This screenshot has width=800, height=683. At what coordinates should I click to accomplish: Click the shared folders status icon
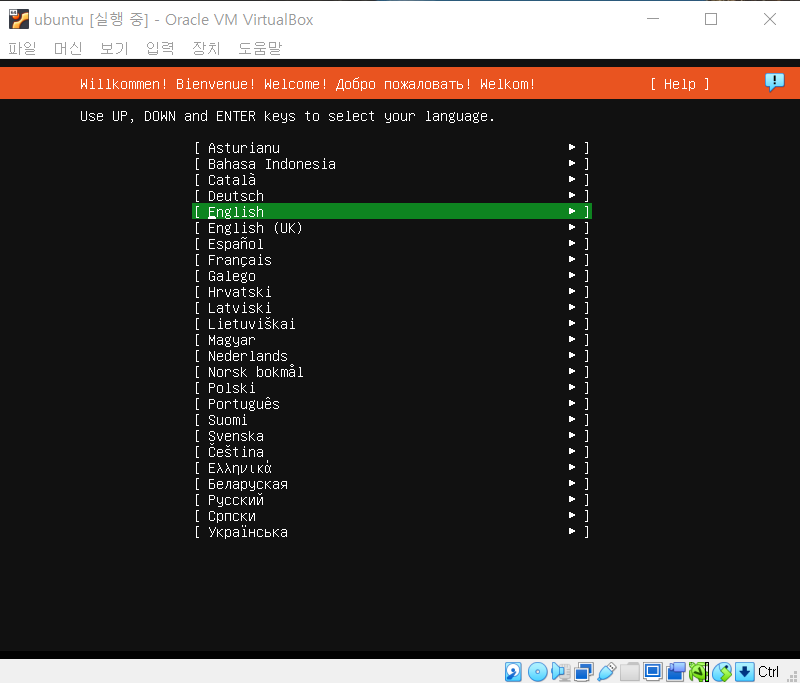(x=630, y=671)
